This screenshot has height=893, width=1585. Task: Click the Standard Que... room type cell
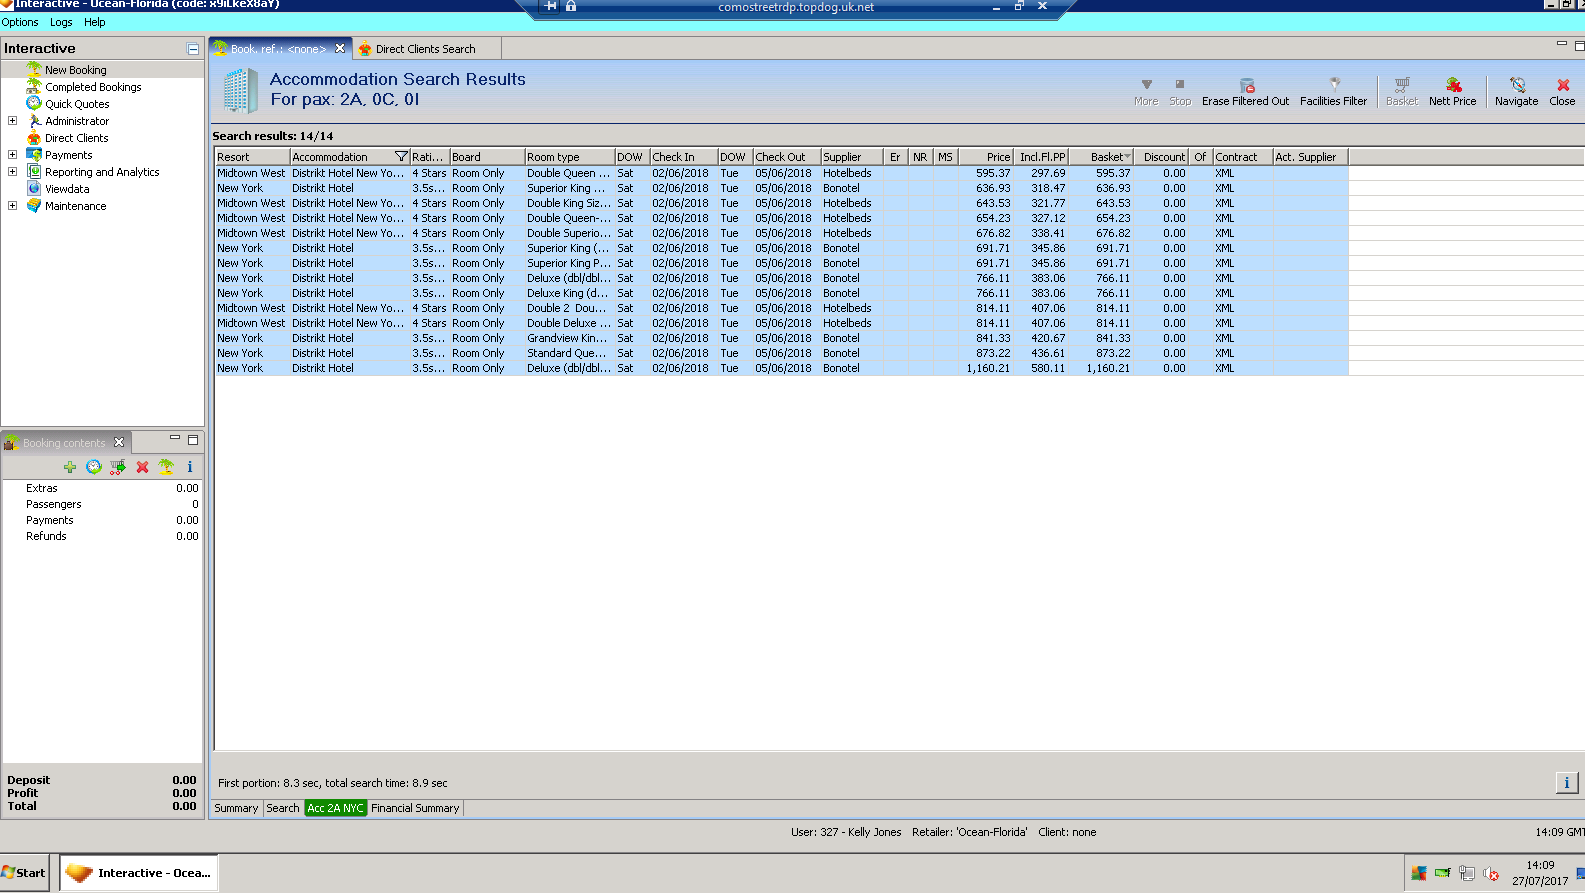click(x=567, y=353)
